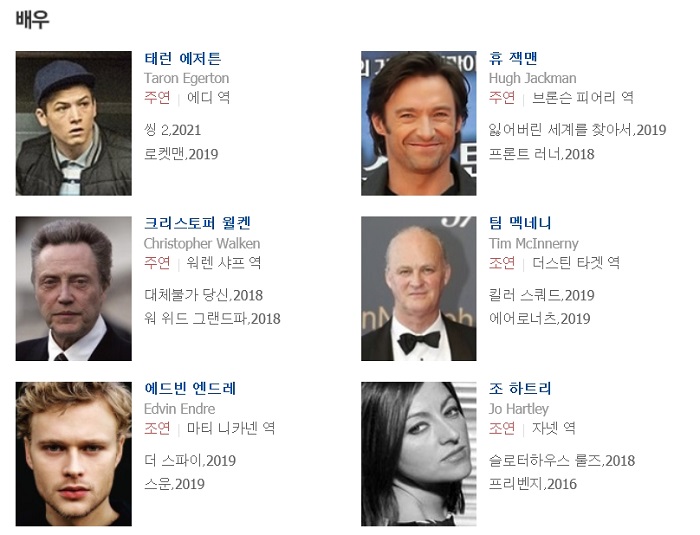Image resolution: width=700 pixels, height=535 pixels.
Task: Open Tim McInnerny's profile photo
Action: coord(419,288)
